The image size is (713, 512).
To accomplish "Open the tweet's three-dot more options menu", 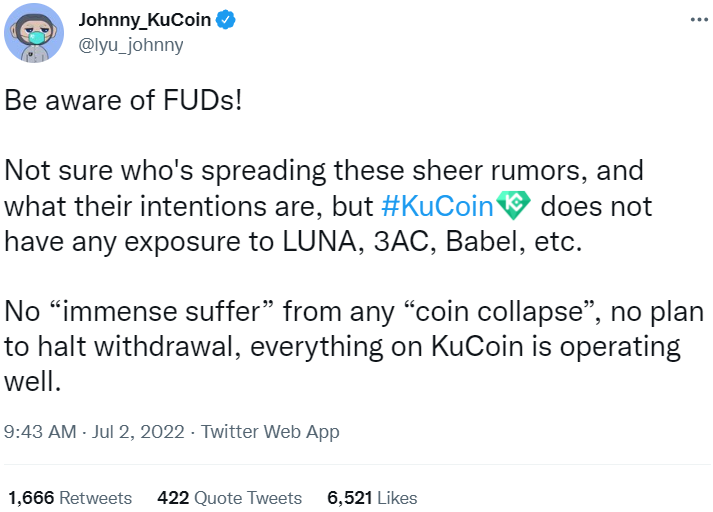I will click(699, 20).
